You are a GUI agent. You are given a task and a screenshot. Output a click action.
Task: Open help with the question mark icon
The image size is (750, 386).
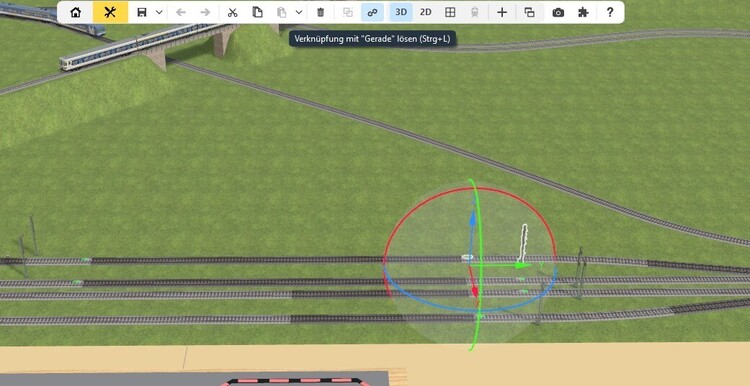[x=610, y=12]
